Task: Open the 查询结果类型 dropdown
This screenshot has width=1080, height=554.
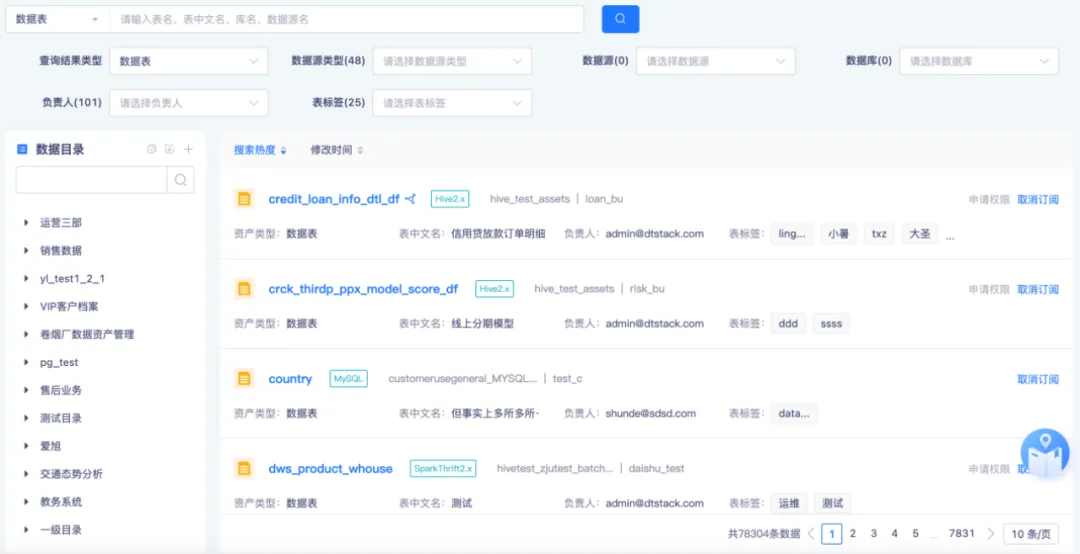Action: pyautogui.click(x=188, y=61)
